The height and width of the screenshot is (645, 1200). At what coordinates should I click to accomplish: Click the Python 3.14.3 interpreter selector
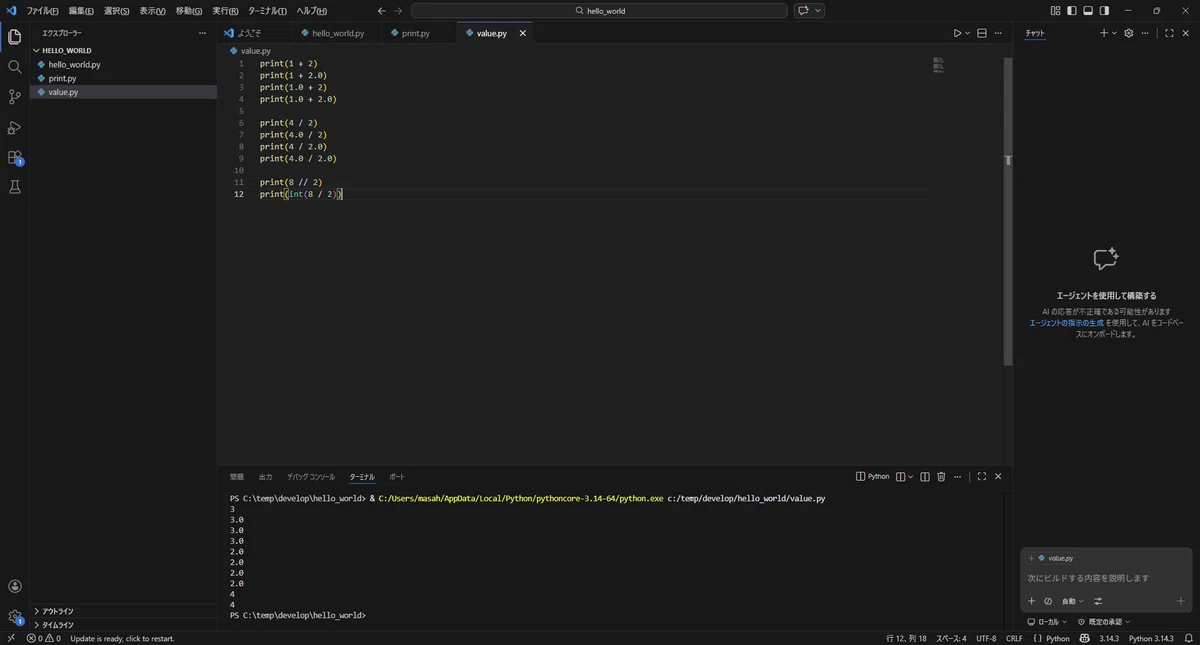(x=1151, y=638)
